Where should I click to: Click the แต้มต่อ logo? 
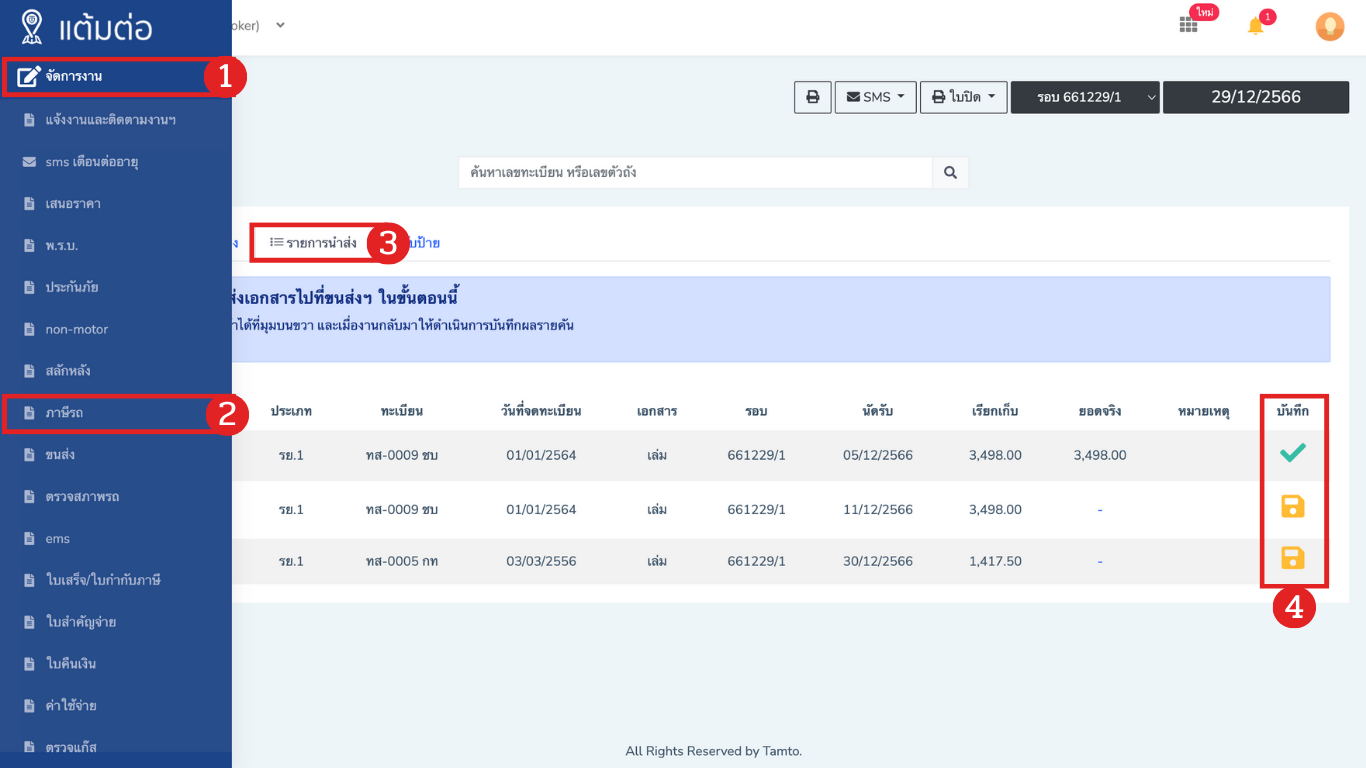click(86, 27)
